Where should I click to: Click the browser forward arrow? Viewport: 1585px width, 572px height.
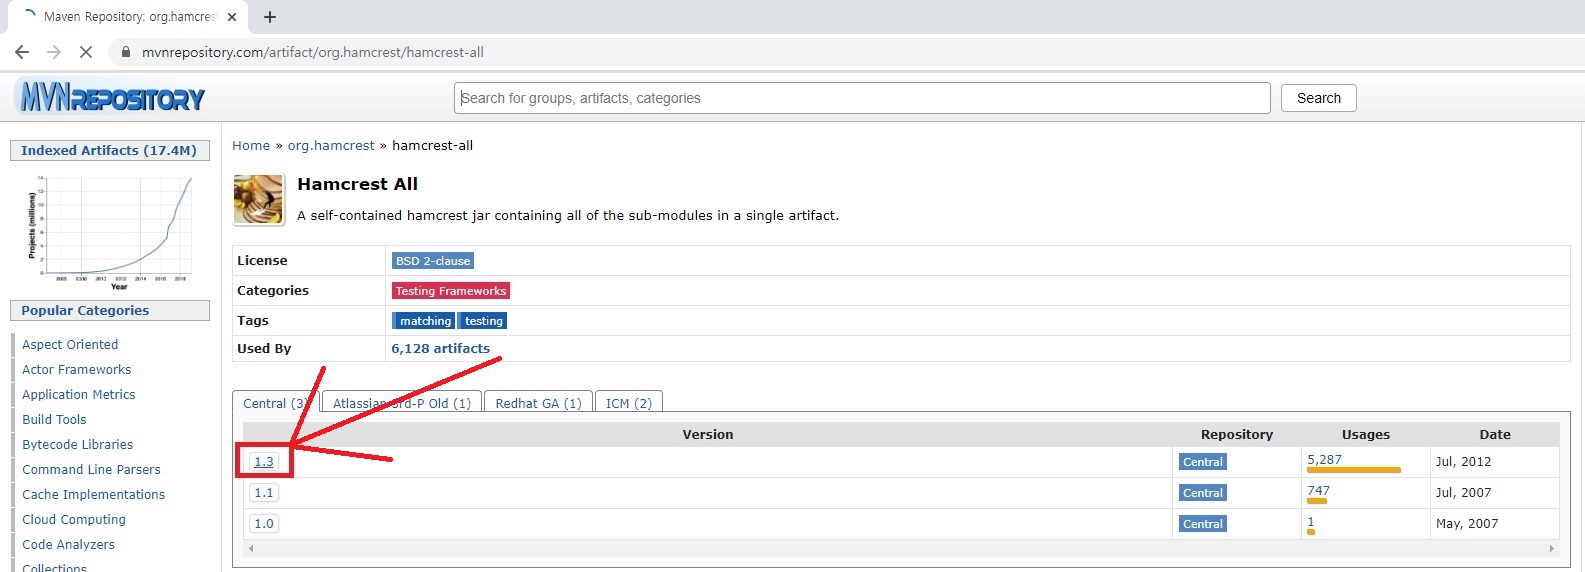coord(54,52)
